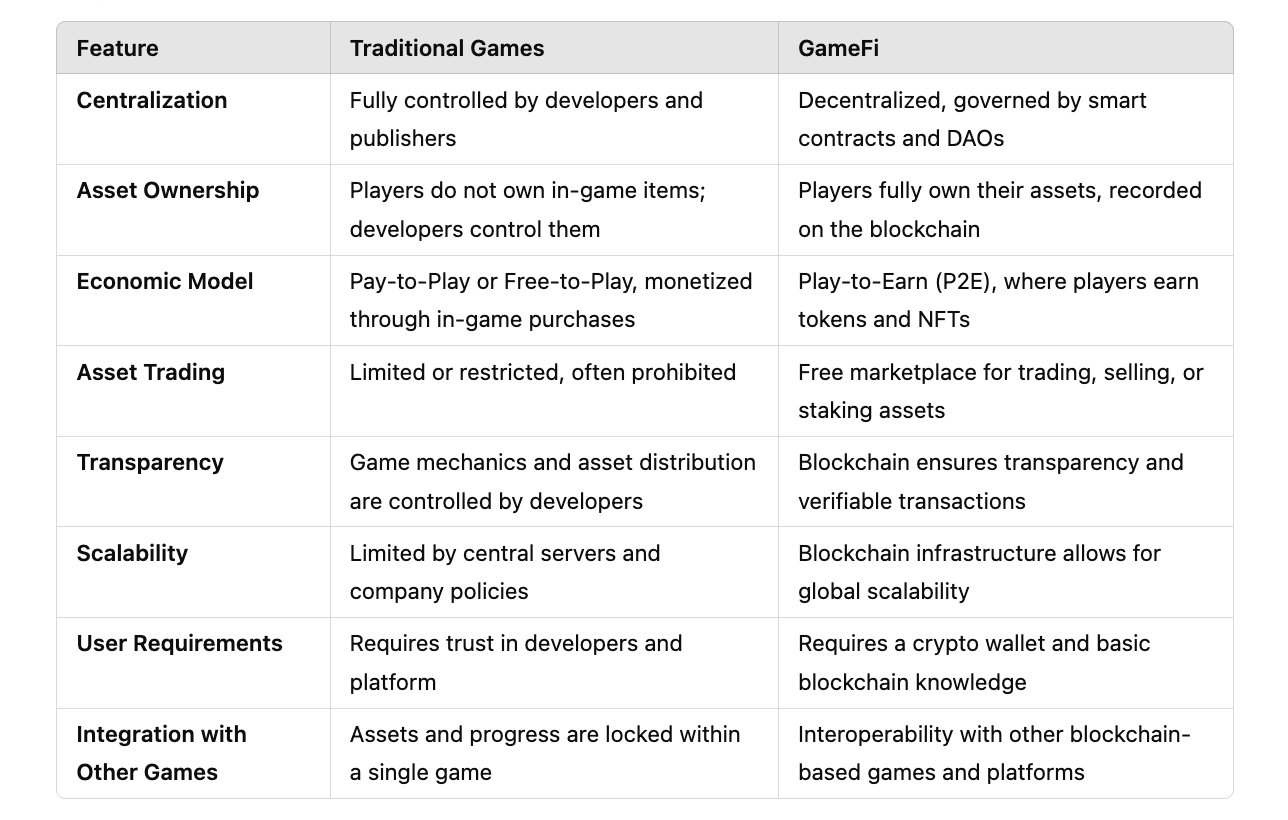This screenshot has height=820, width=1288.
Task: Click the 'Fully controlled by developers' cell
Action: tap(526, 119)
